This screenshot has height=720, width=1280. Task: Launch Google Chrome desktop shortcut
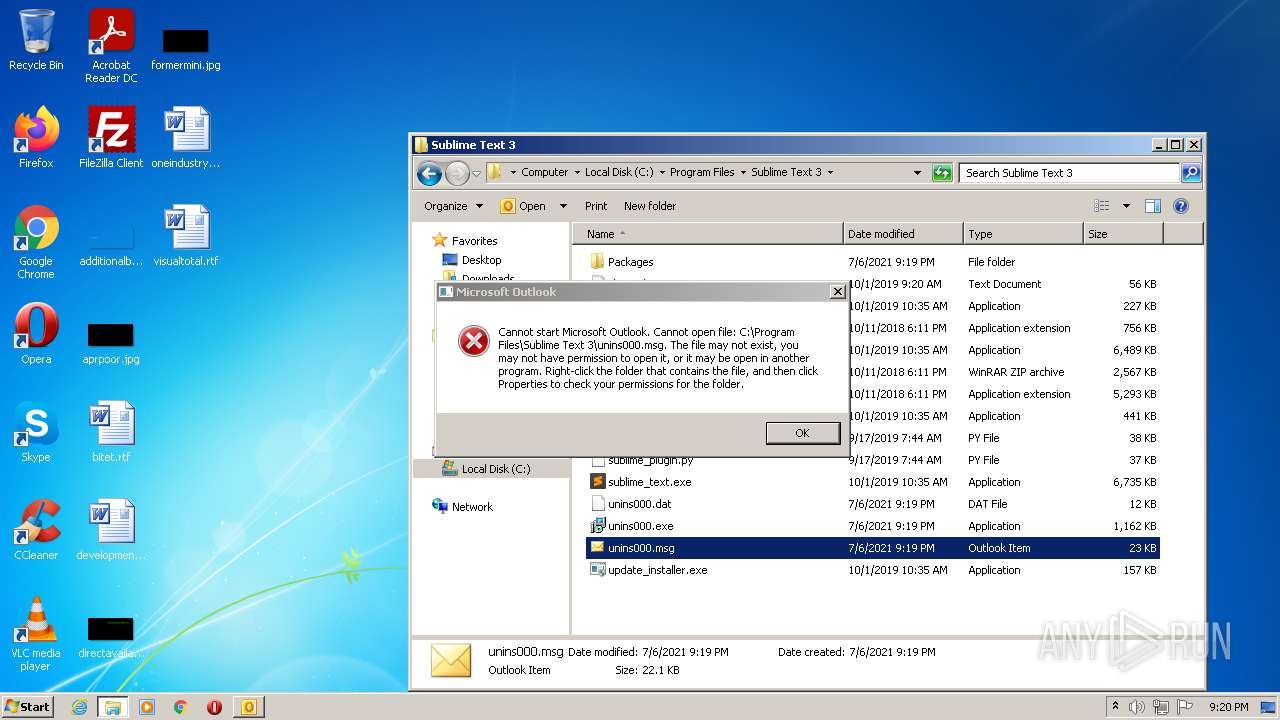(36, 242)
